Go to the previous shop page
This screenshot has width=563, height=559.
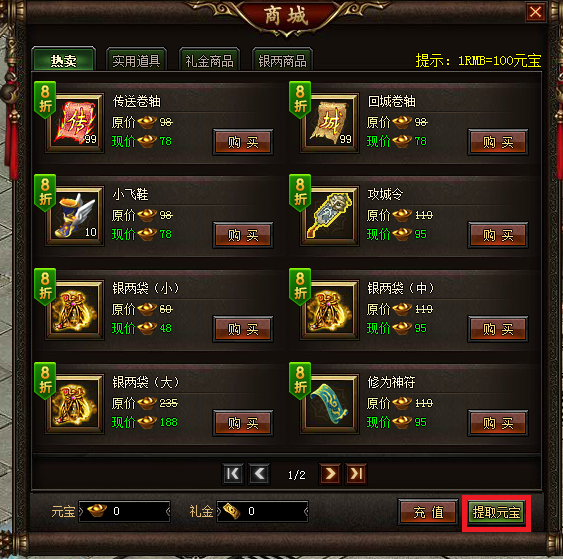tap(259, 474)
